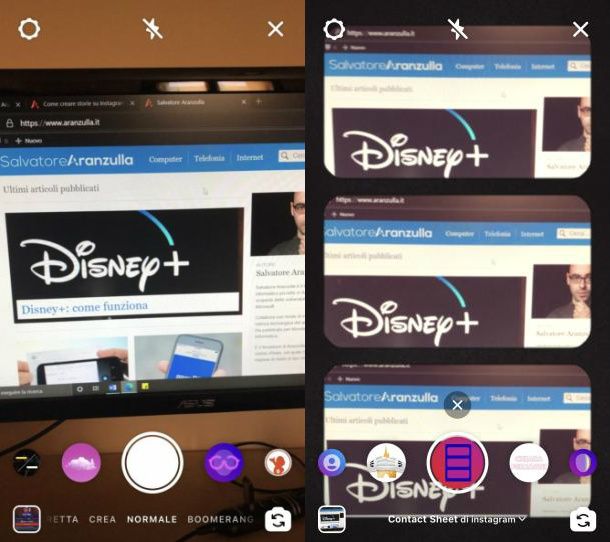The image size is (610, 542).
Task: Expand Contact Sheet di Instagram dropdown
Action: click(x=457, y=519)
